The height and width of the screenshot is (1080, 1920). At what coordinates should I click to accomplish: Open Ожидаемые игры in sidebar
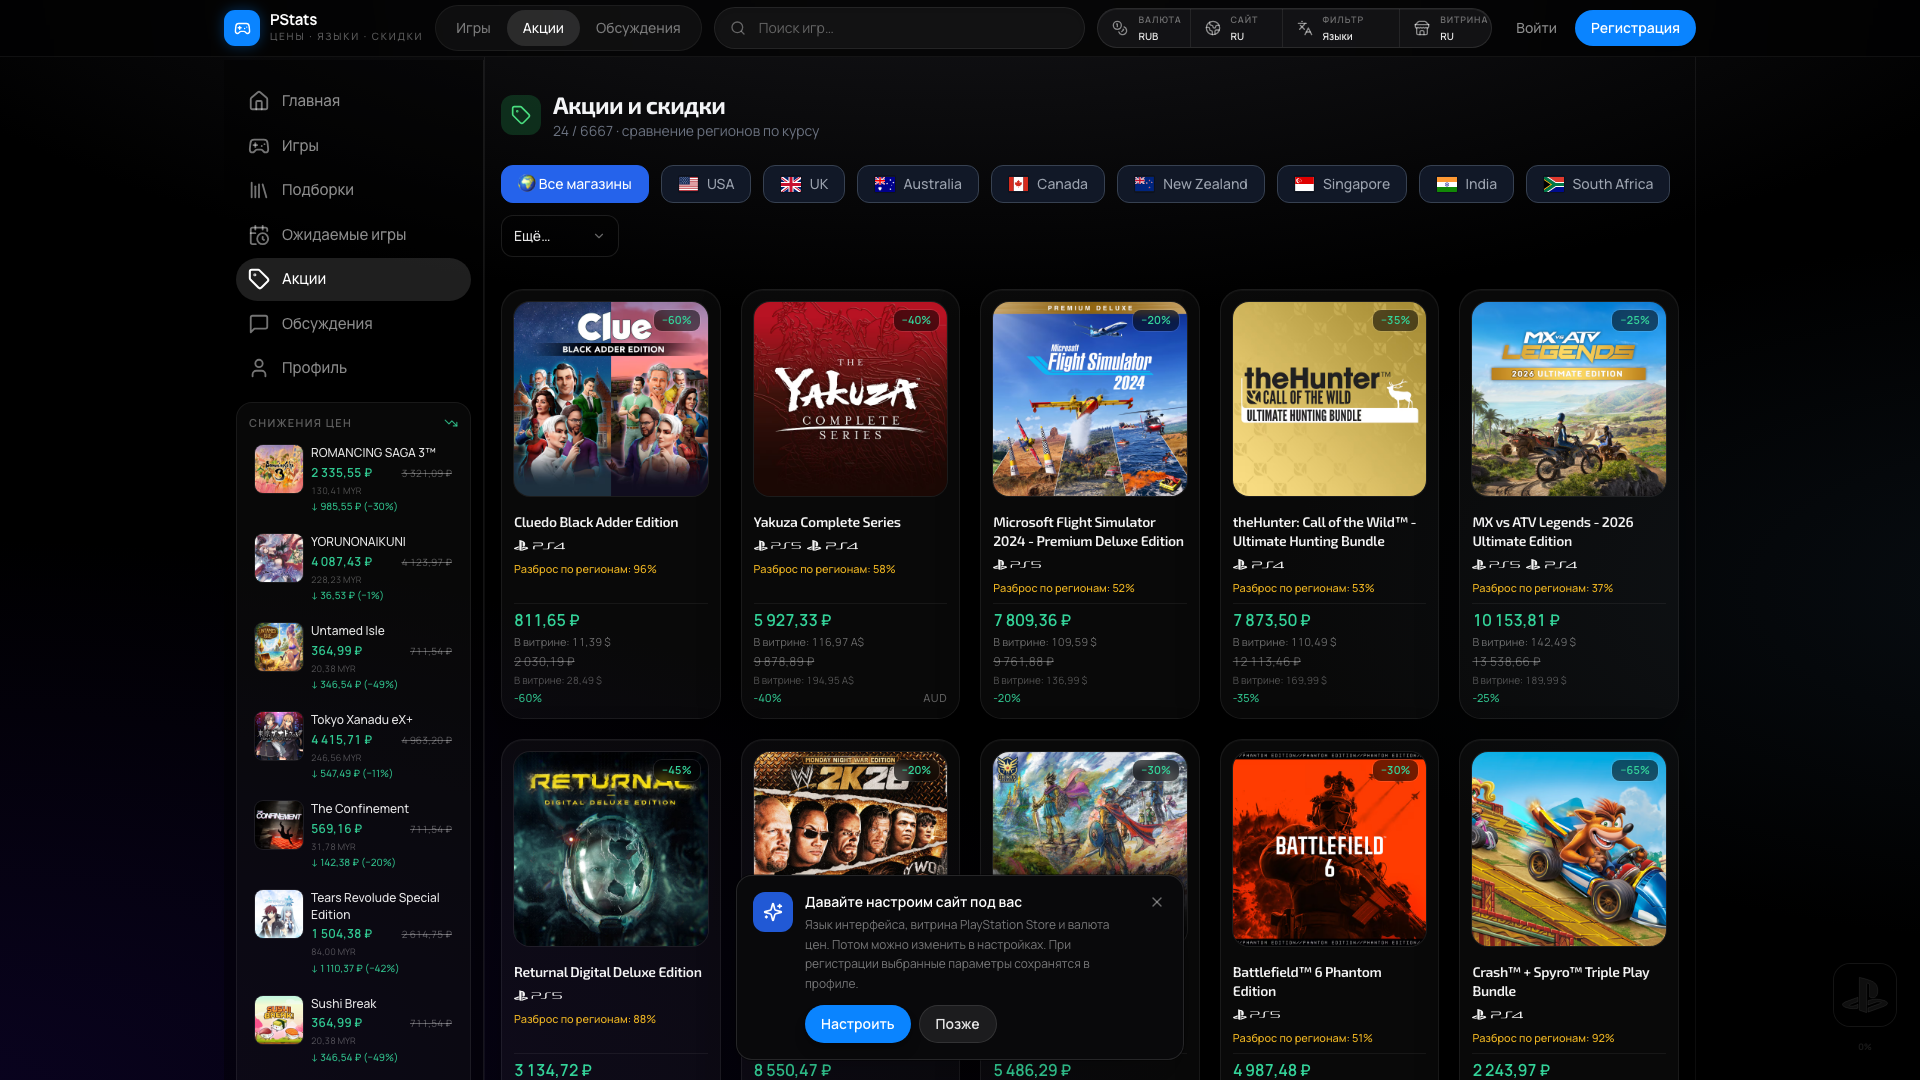[353, 235]
